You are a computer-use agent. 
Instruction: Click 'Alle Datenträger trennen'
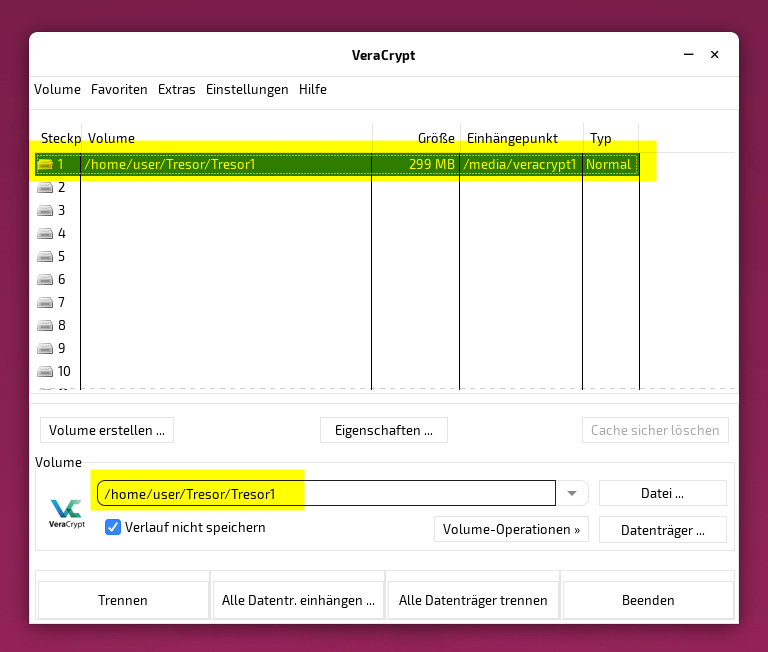coord(473,600)
